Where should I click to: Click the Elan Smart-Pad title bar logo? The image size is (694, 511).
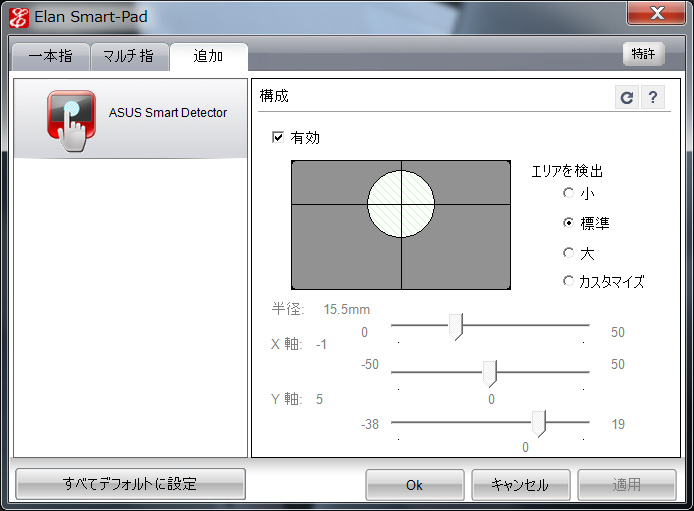19,16
